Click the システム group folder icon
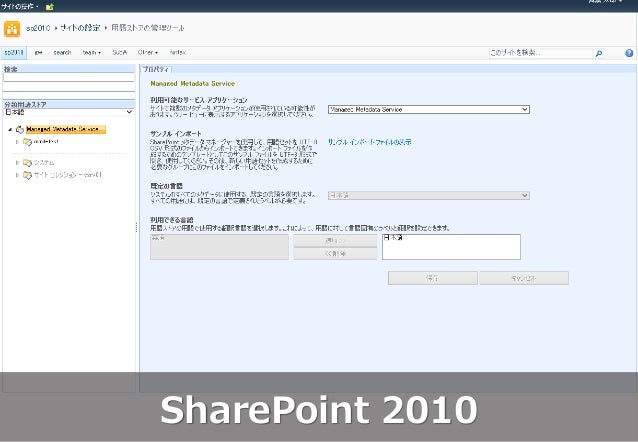Image resolution: width=638 pixels, height=442 pixels. pos(27,163)
